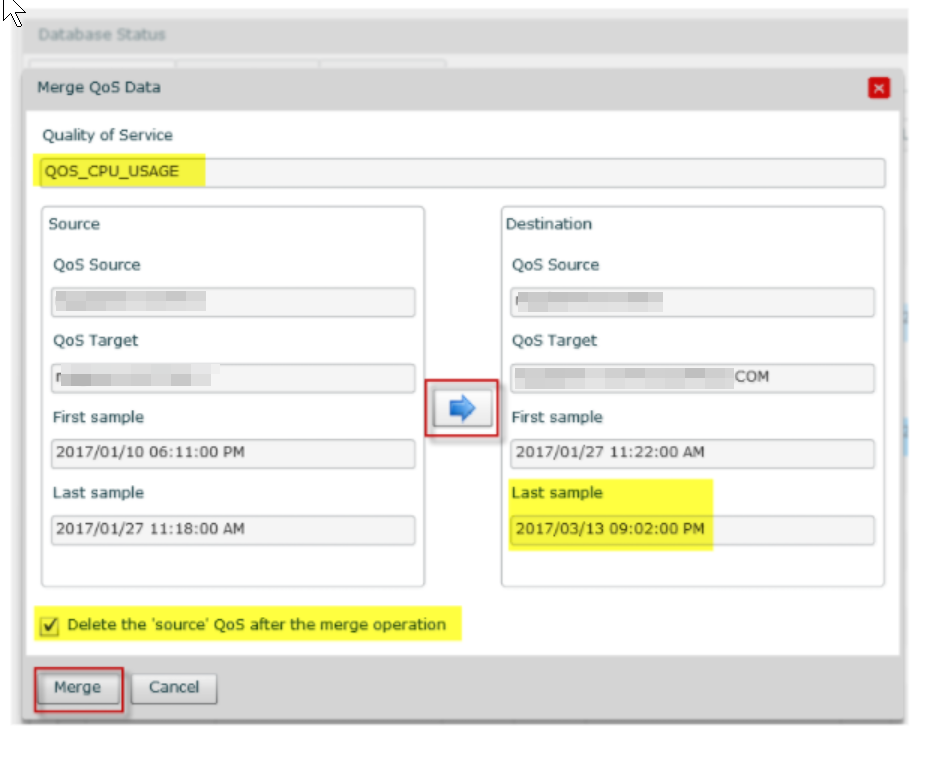
Task: Close the Merge QoS Data dialog
Action: click(x=879, y=88)
